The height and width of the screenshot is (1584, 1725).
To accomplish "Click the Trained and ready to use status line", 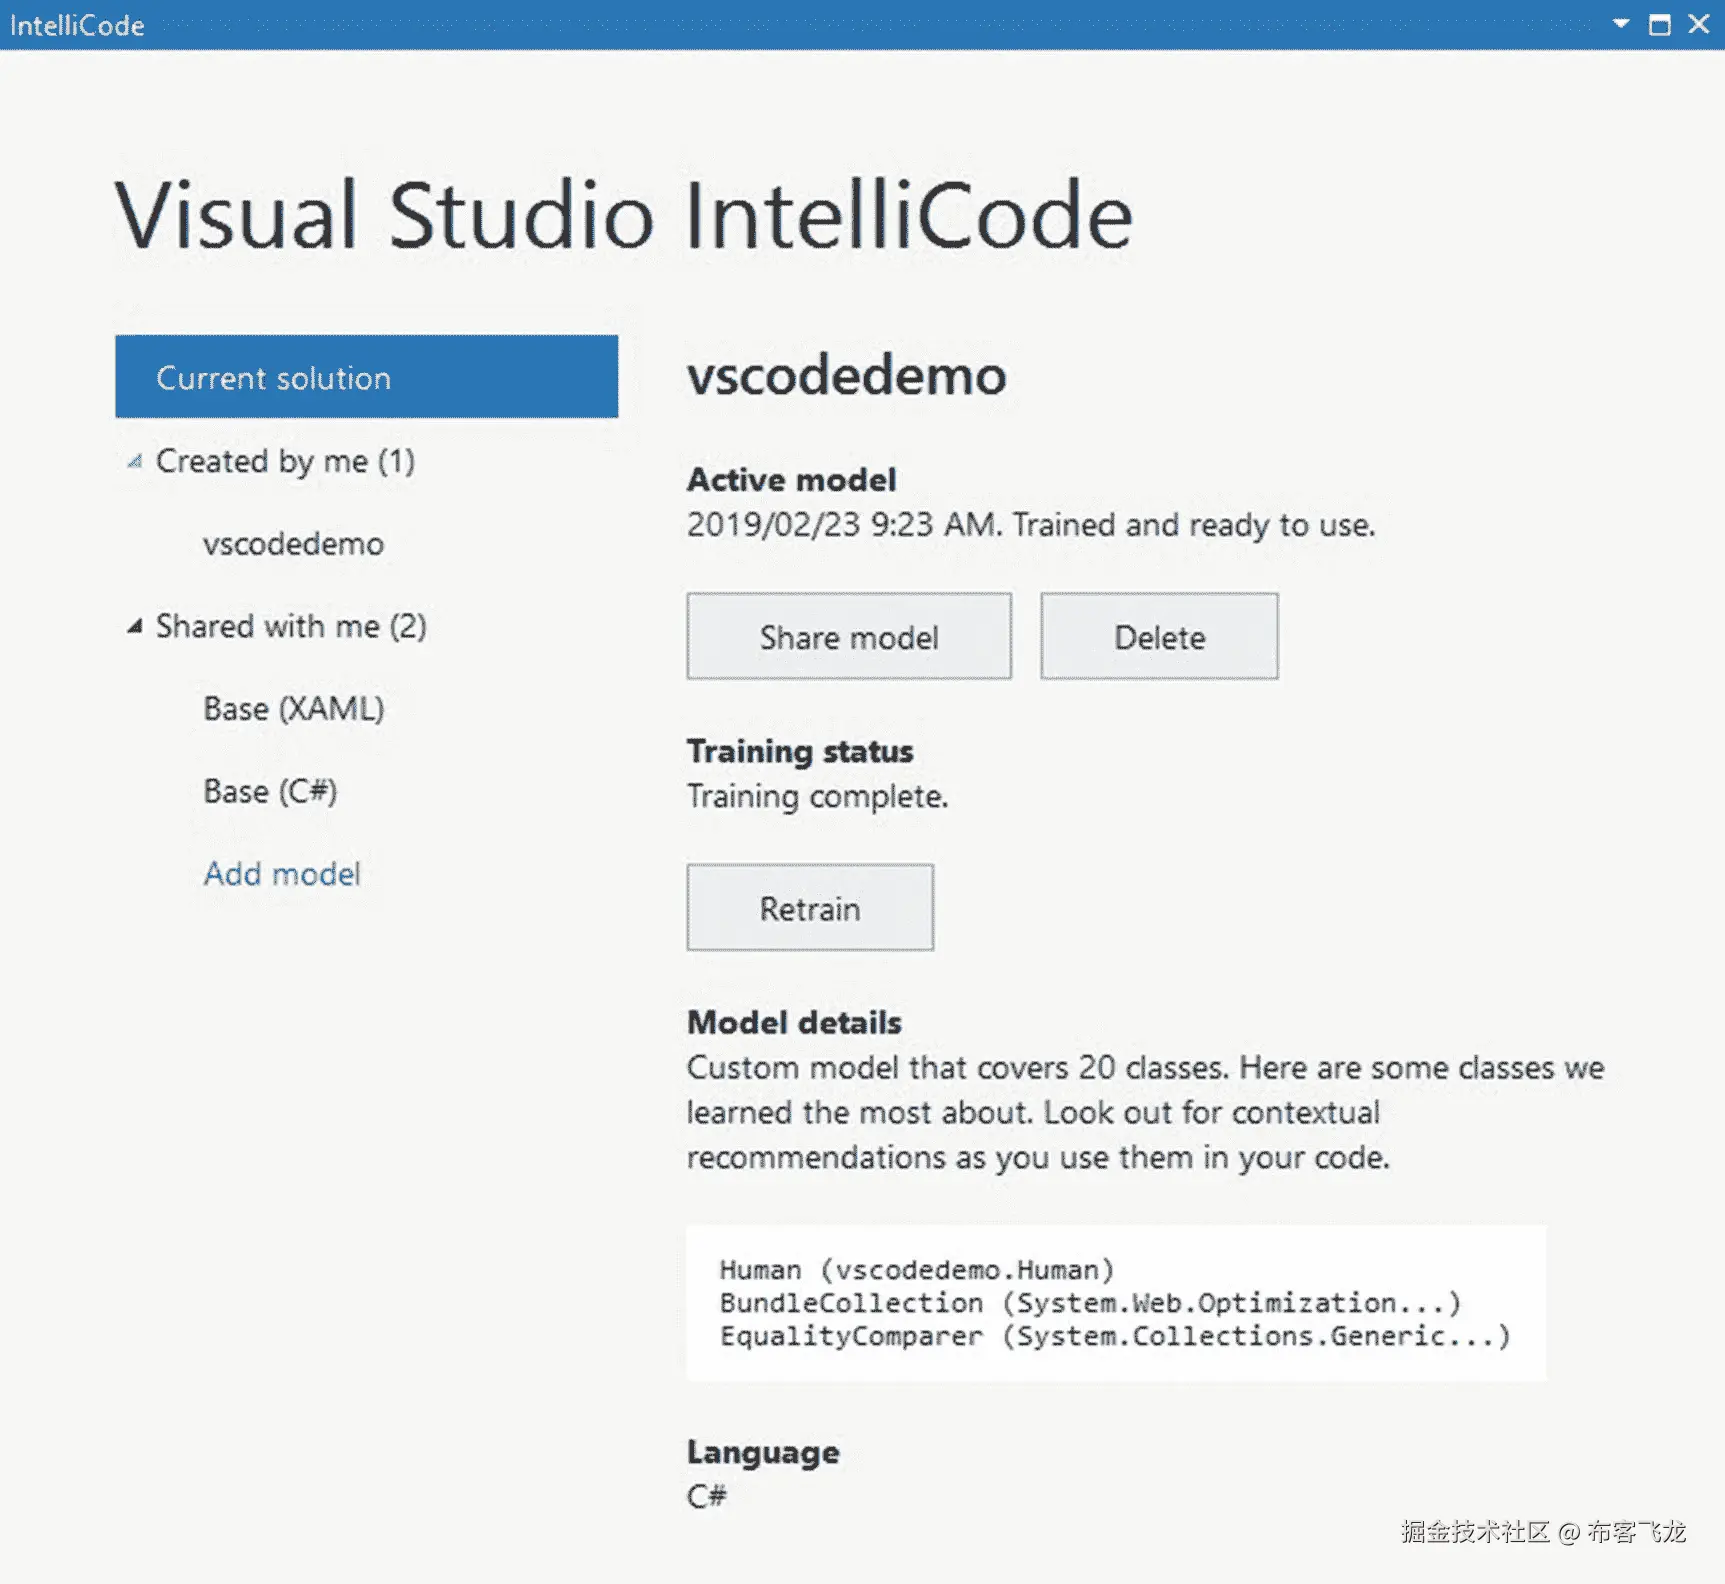I will click(1031, 525).
